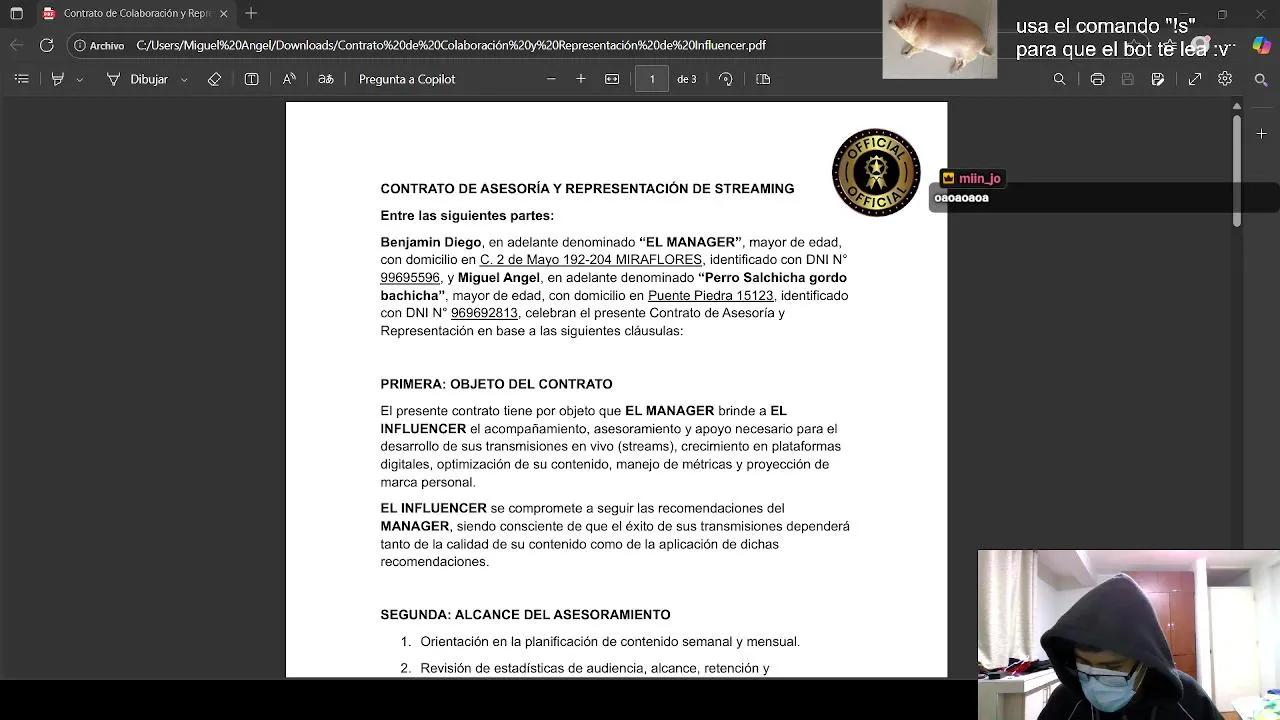Click the webcam overlay feed

(1129, 634)
